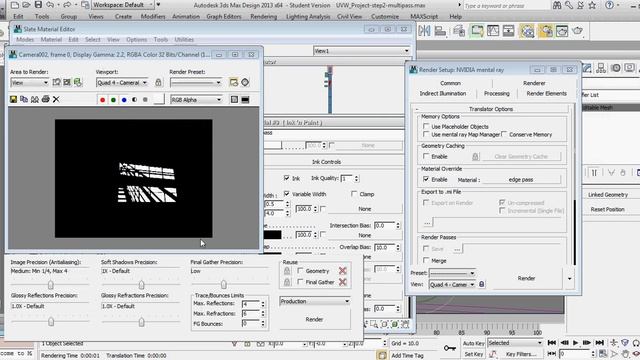Open the Preset dropdown in Render Setup
The height and width of the screenshot is (360, 640).
[452, 273]
